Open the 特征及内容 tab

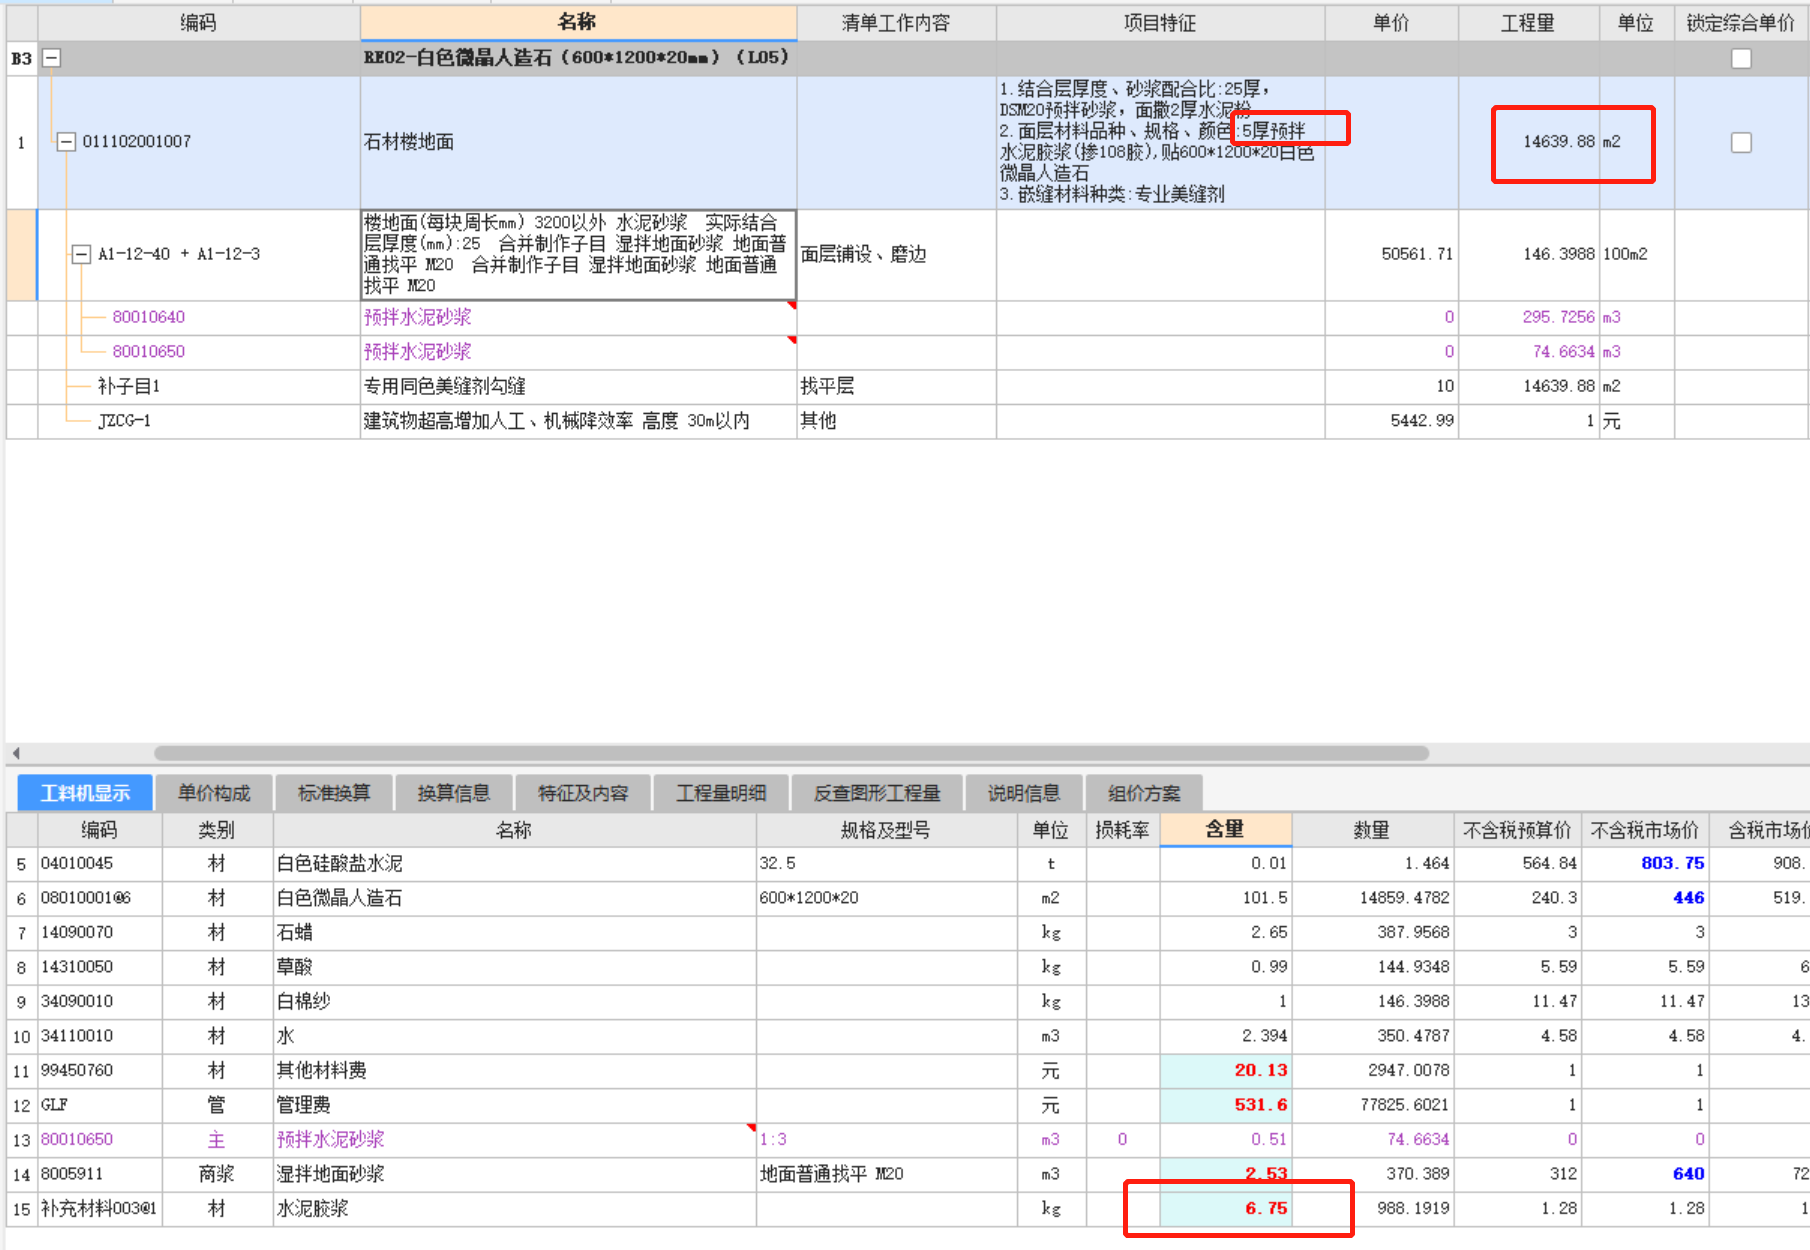coord(583,793)
